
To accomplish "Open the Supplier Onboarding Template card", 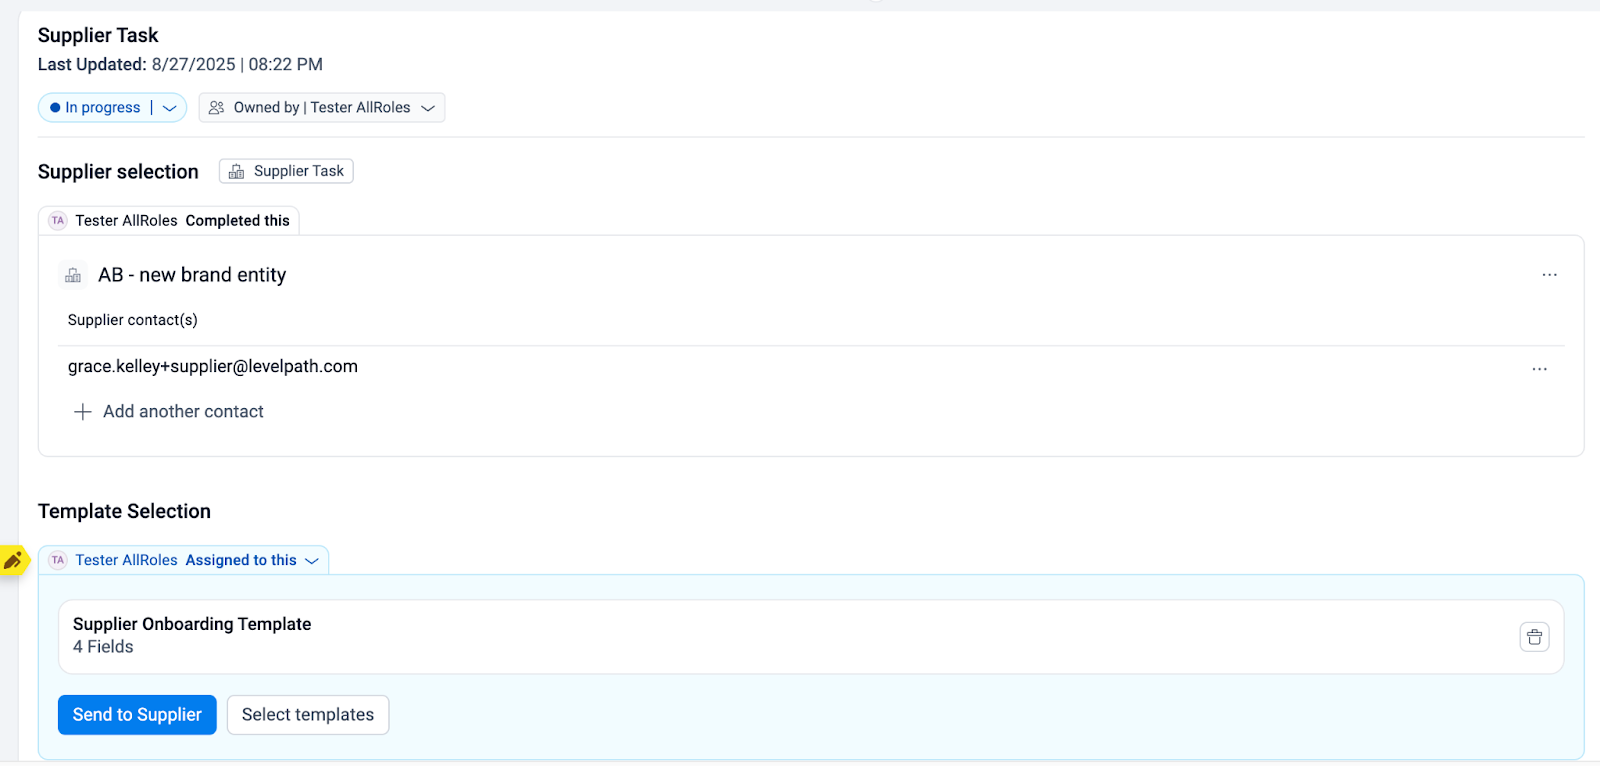I will point(811,637).
